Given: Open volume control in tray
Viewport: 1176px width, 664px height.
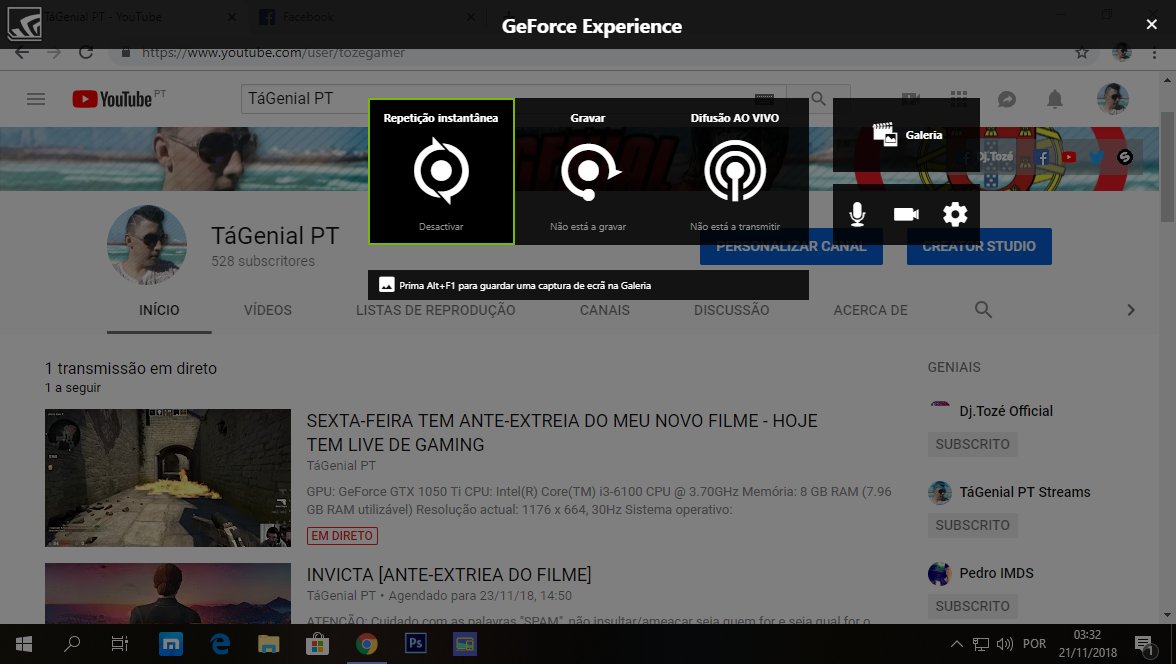Looking at the screenshot, I should [1005, 644].
